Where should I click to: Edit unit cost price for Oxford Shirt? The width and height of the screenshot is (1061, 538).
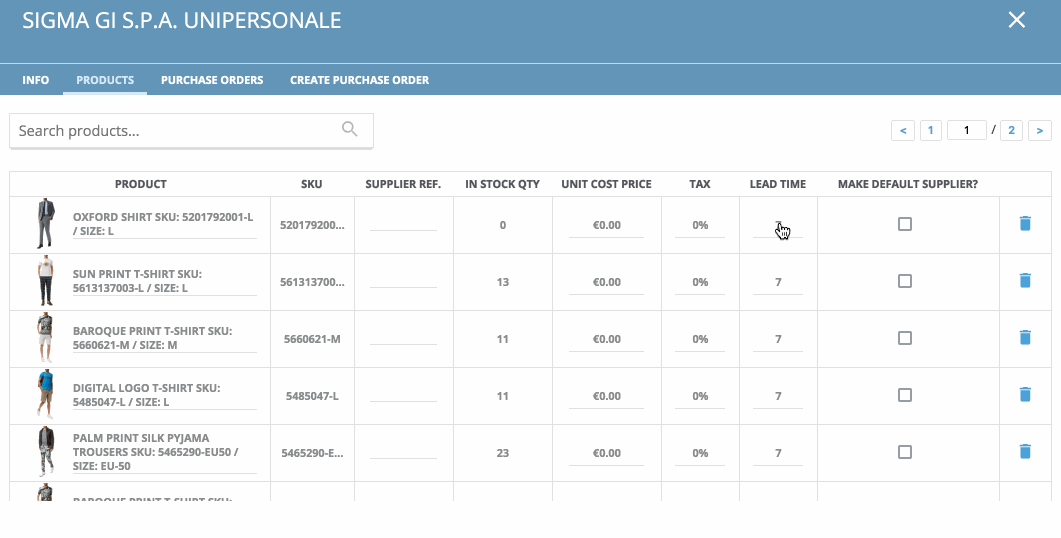pyautogui.click(x=606, y=225)
